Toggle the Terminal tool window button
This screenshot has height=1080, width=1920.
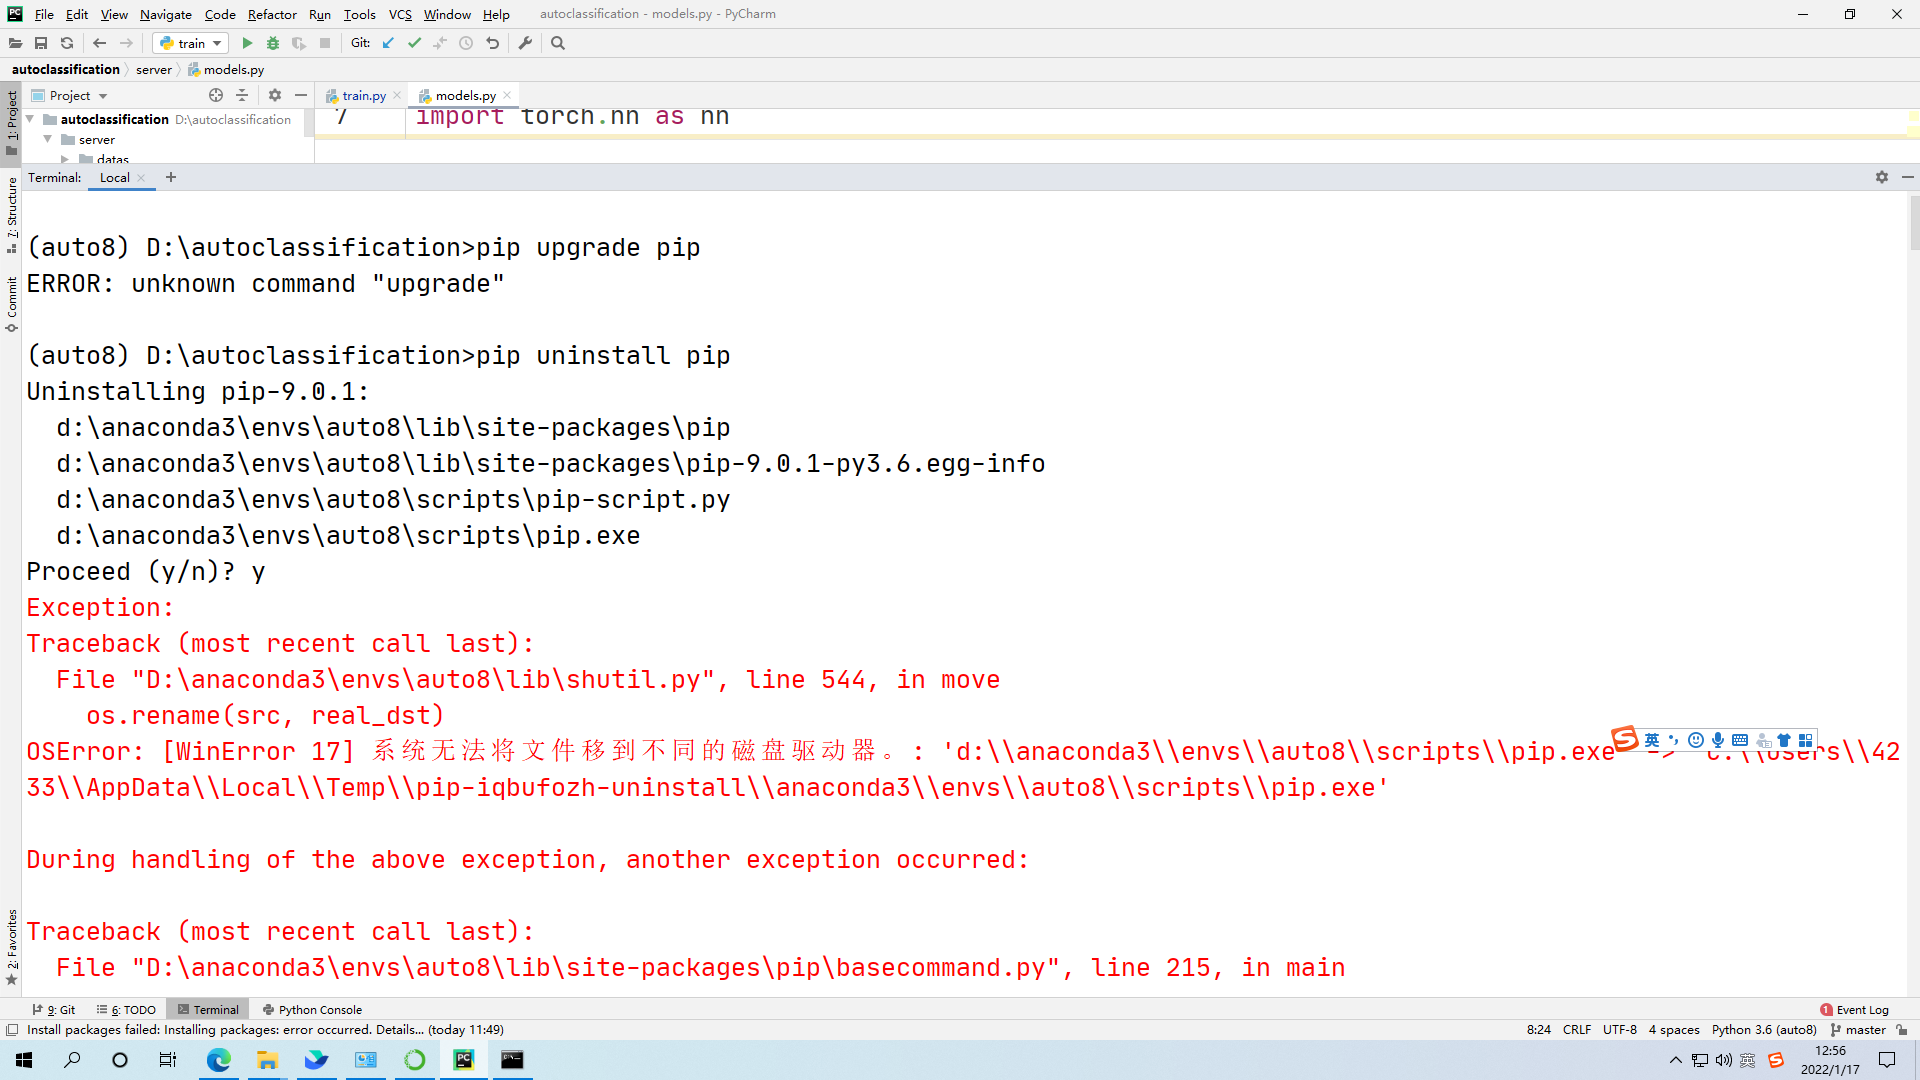pyautogui.click(x=208, y=1009)
